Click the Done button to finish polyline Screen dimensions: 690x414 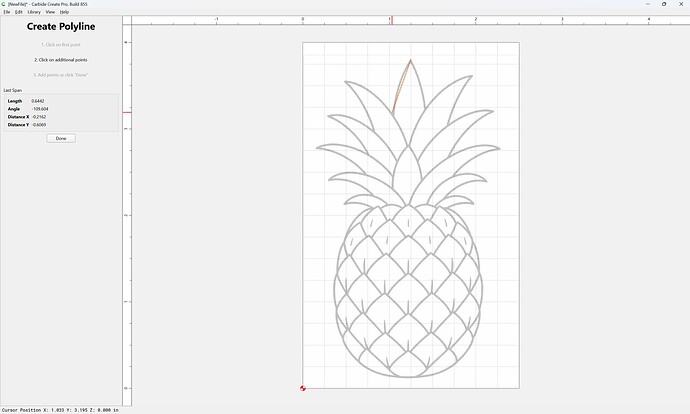pos(61,138)
